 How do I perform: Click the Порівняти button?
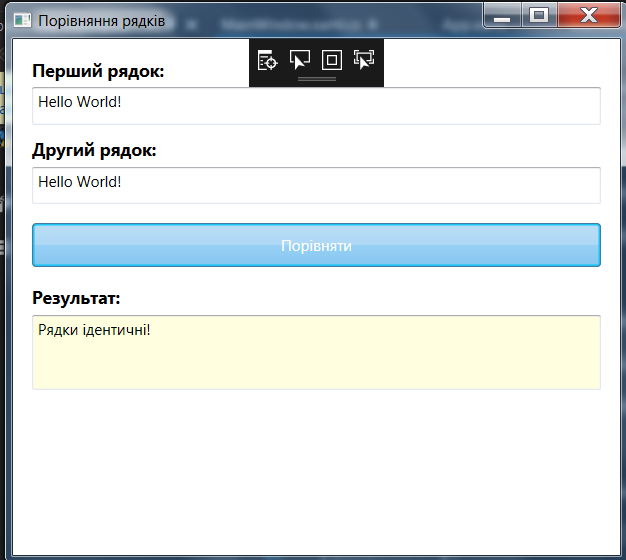pyautogui.click(x=316, y=245)
